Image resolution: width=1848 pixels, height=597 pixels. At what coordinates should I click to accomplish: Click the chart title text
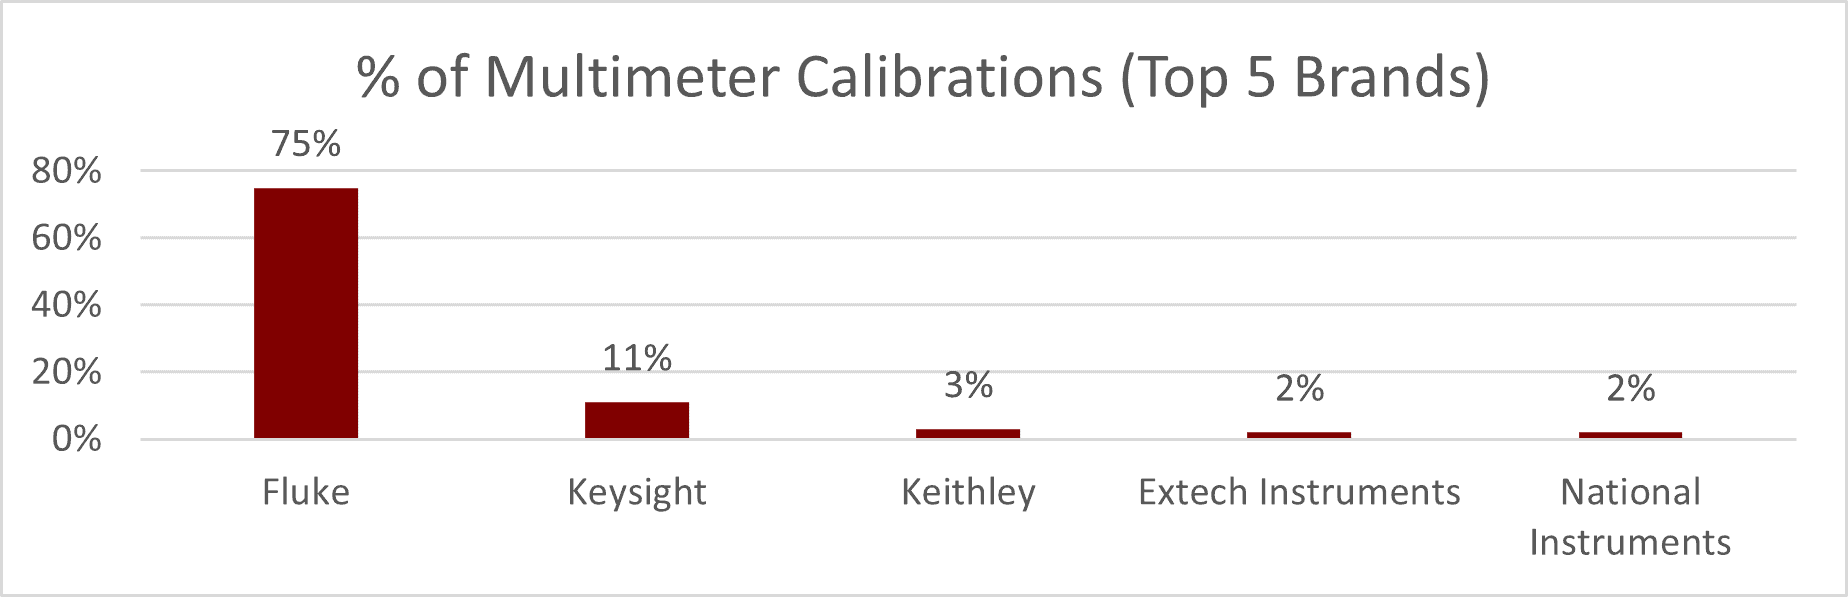coord(922,77)
